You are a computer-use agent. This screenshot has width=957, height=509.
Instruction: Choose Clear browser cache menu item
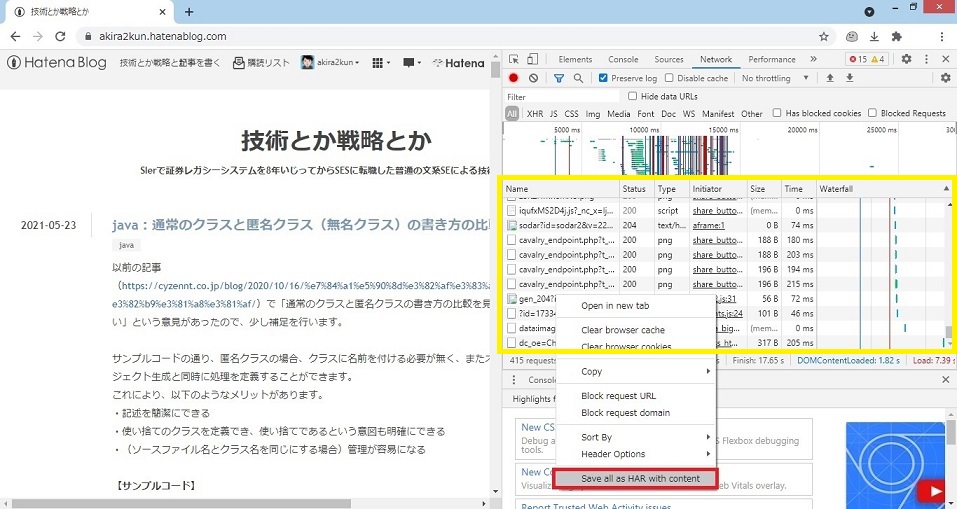click(635, 330)
